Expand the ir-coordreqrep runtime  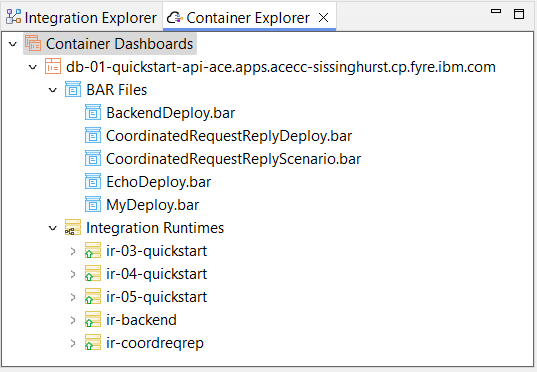pos(73,343)
